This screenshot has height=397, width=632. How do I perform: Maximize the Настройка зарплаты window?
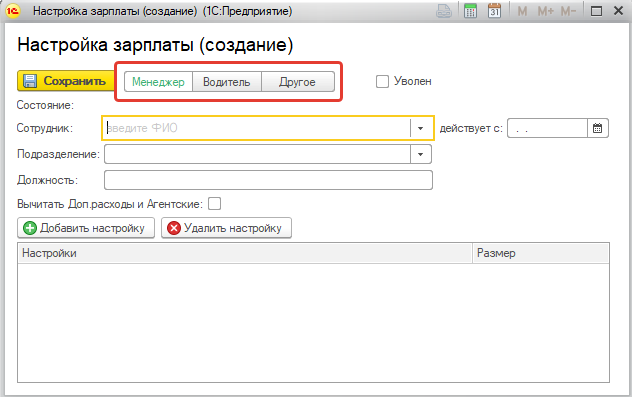coord(596,11)
